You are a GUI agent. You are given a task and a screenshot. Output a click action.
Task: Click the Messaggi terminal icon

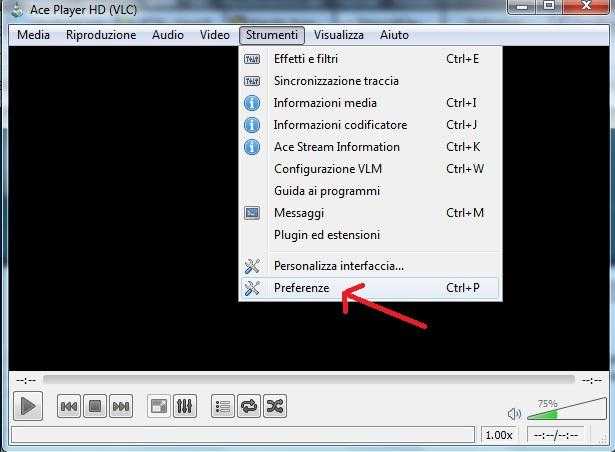(x=252, y=213)
